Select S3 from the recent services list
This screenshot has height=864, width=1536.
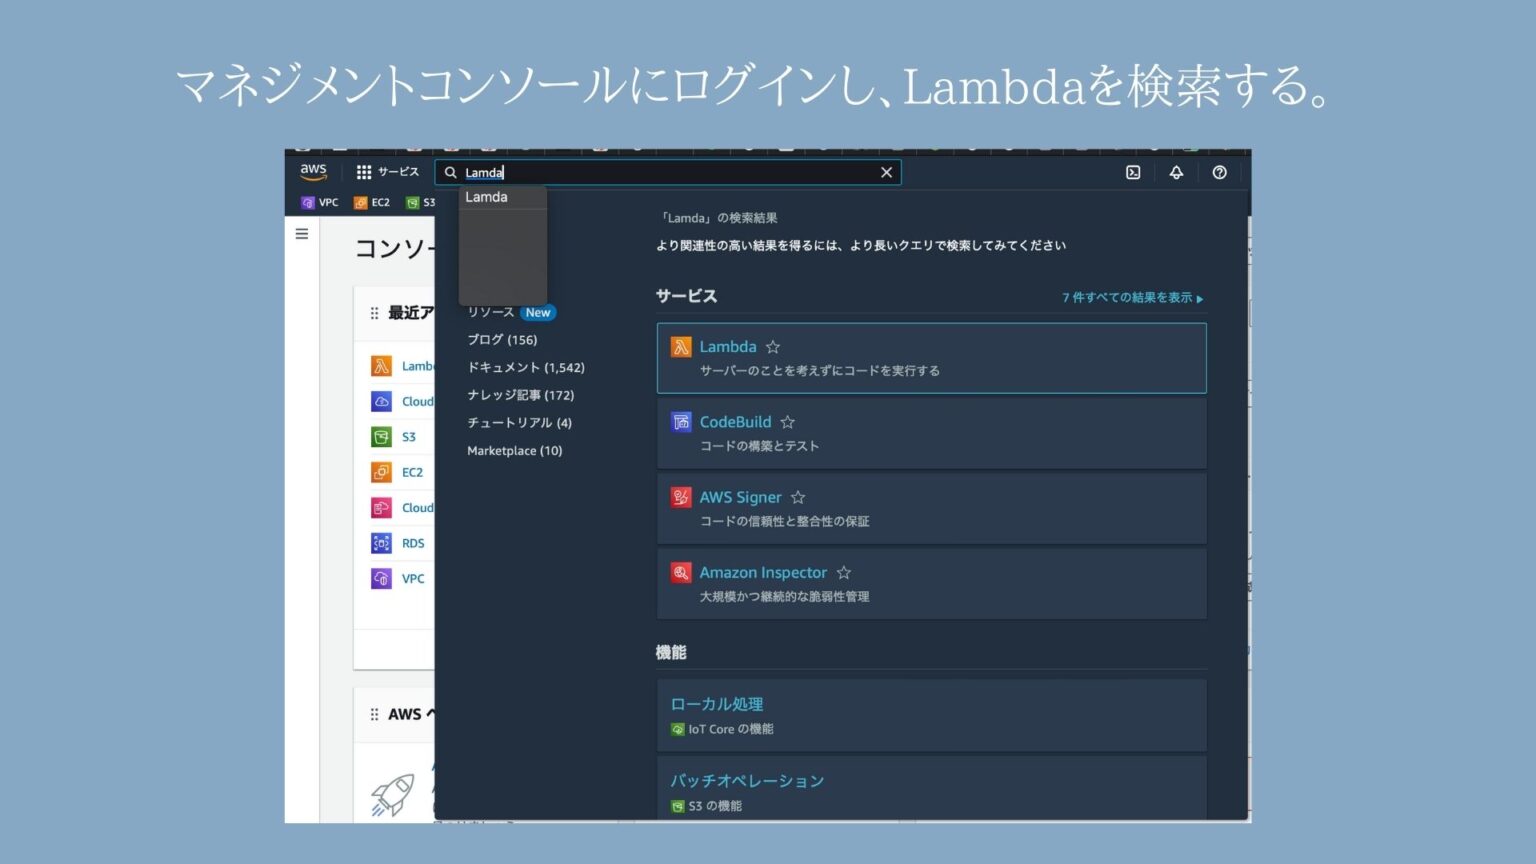(408, 436)
